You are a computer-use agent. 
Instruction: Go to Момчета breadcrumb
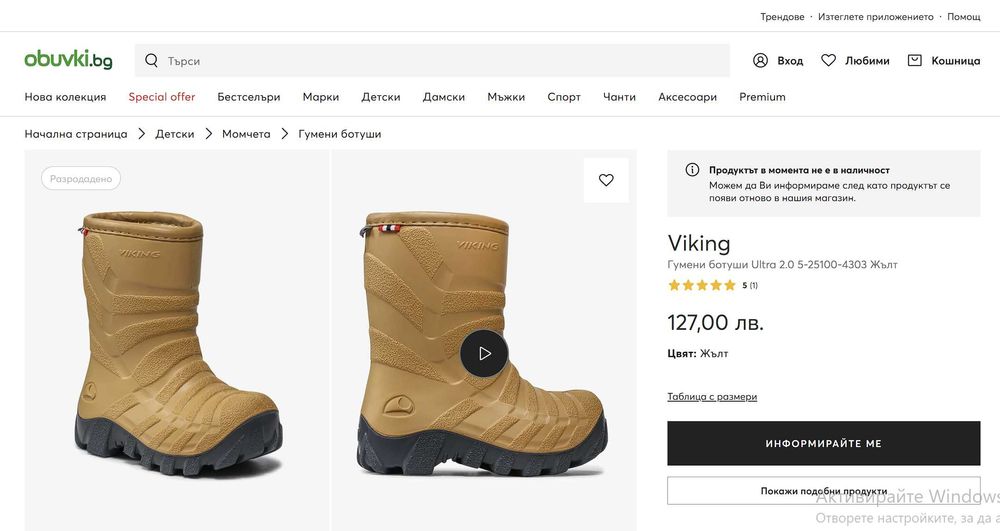[x=246, y=134]
